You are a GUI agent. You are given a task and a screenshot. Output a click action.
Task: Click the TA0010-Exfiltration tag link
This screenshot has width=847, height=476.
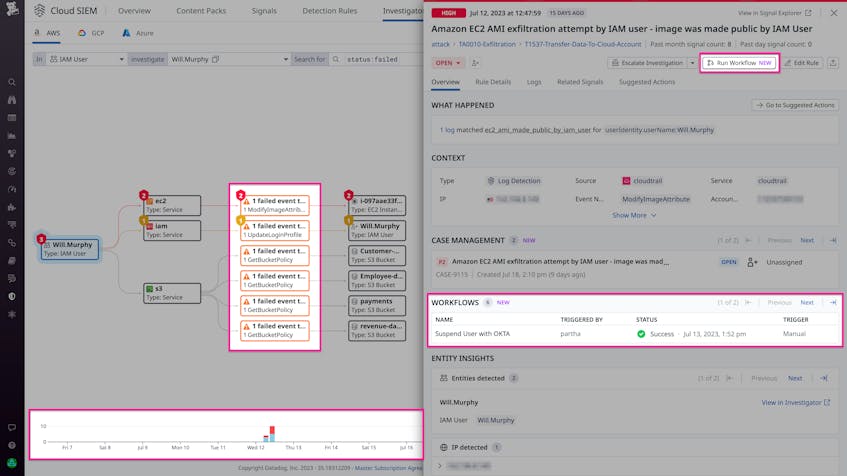tap(487, 44)
